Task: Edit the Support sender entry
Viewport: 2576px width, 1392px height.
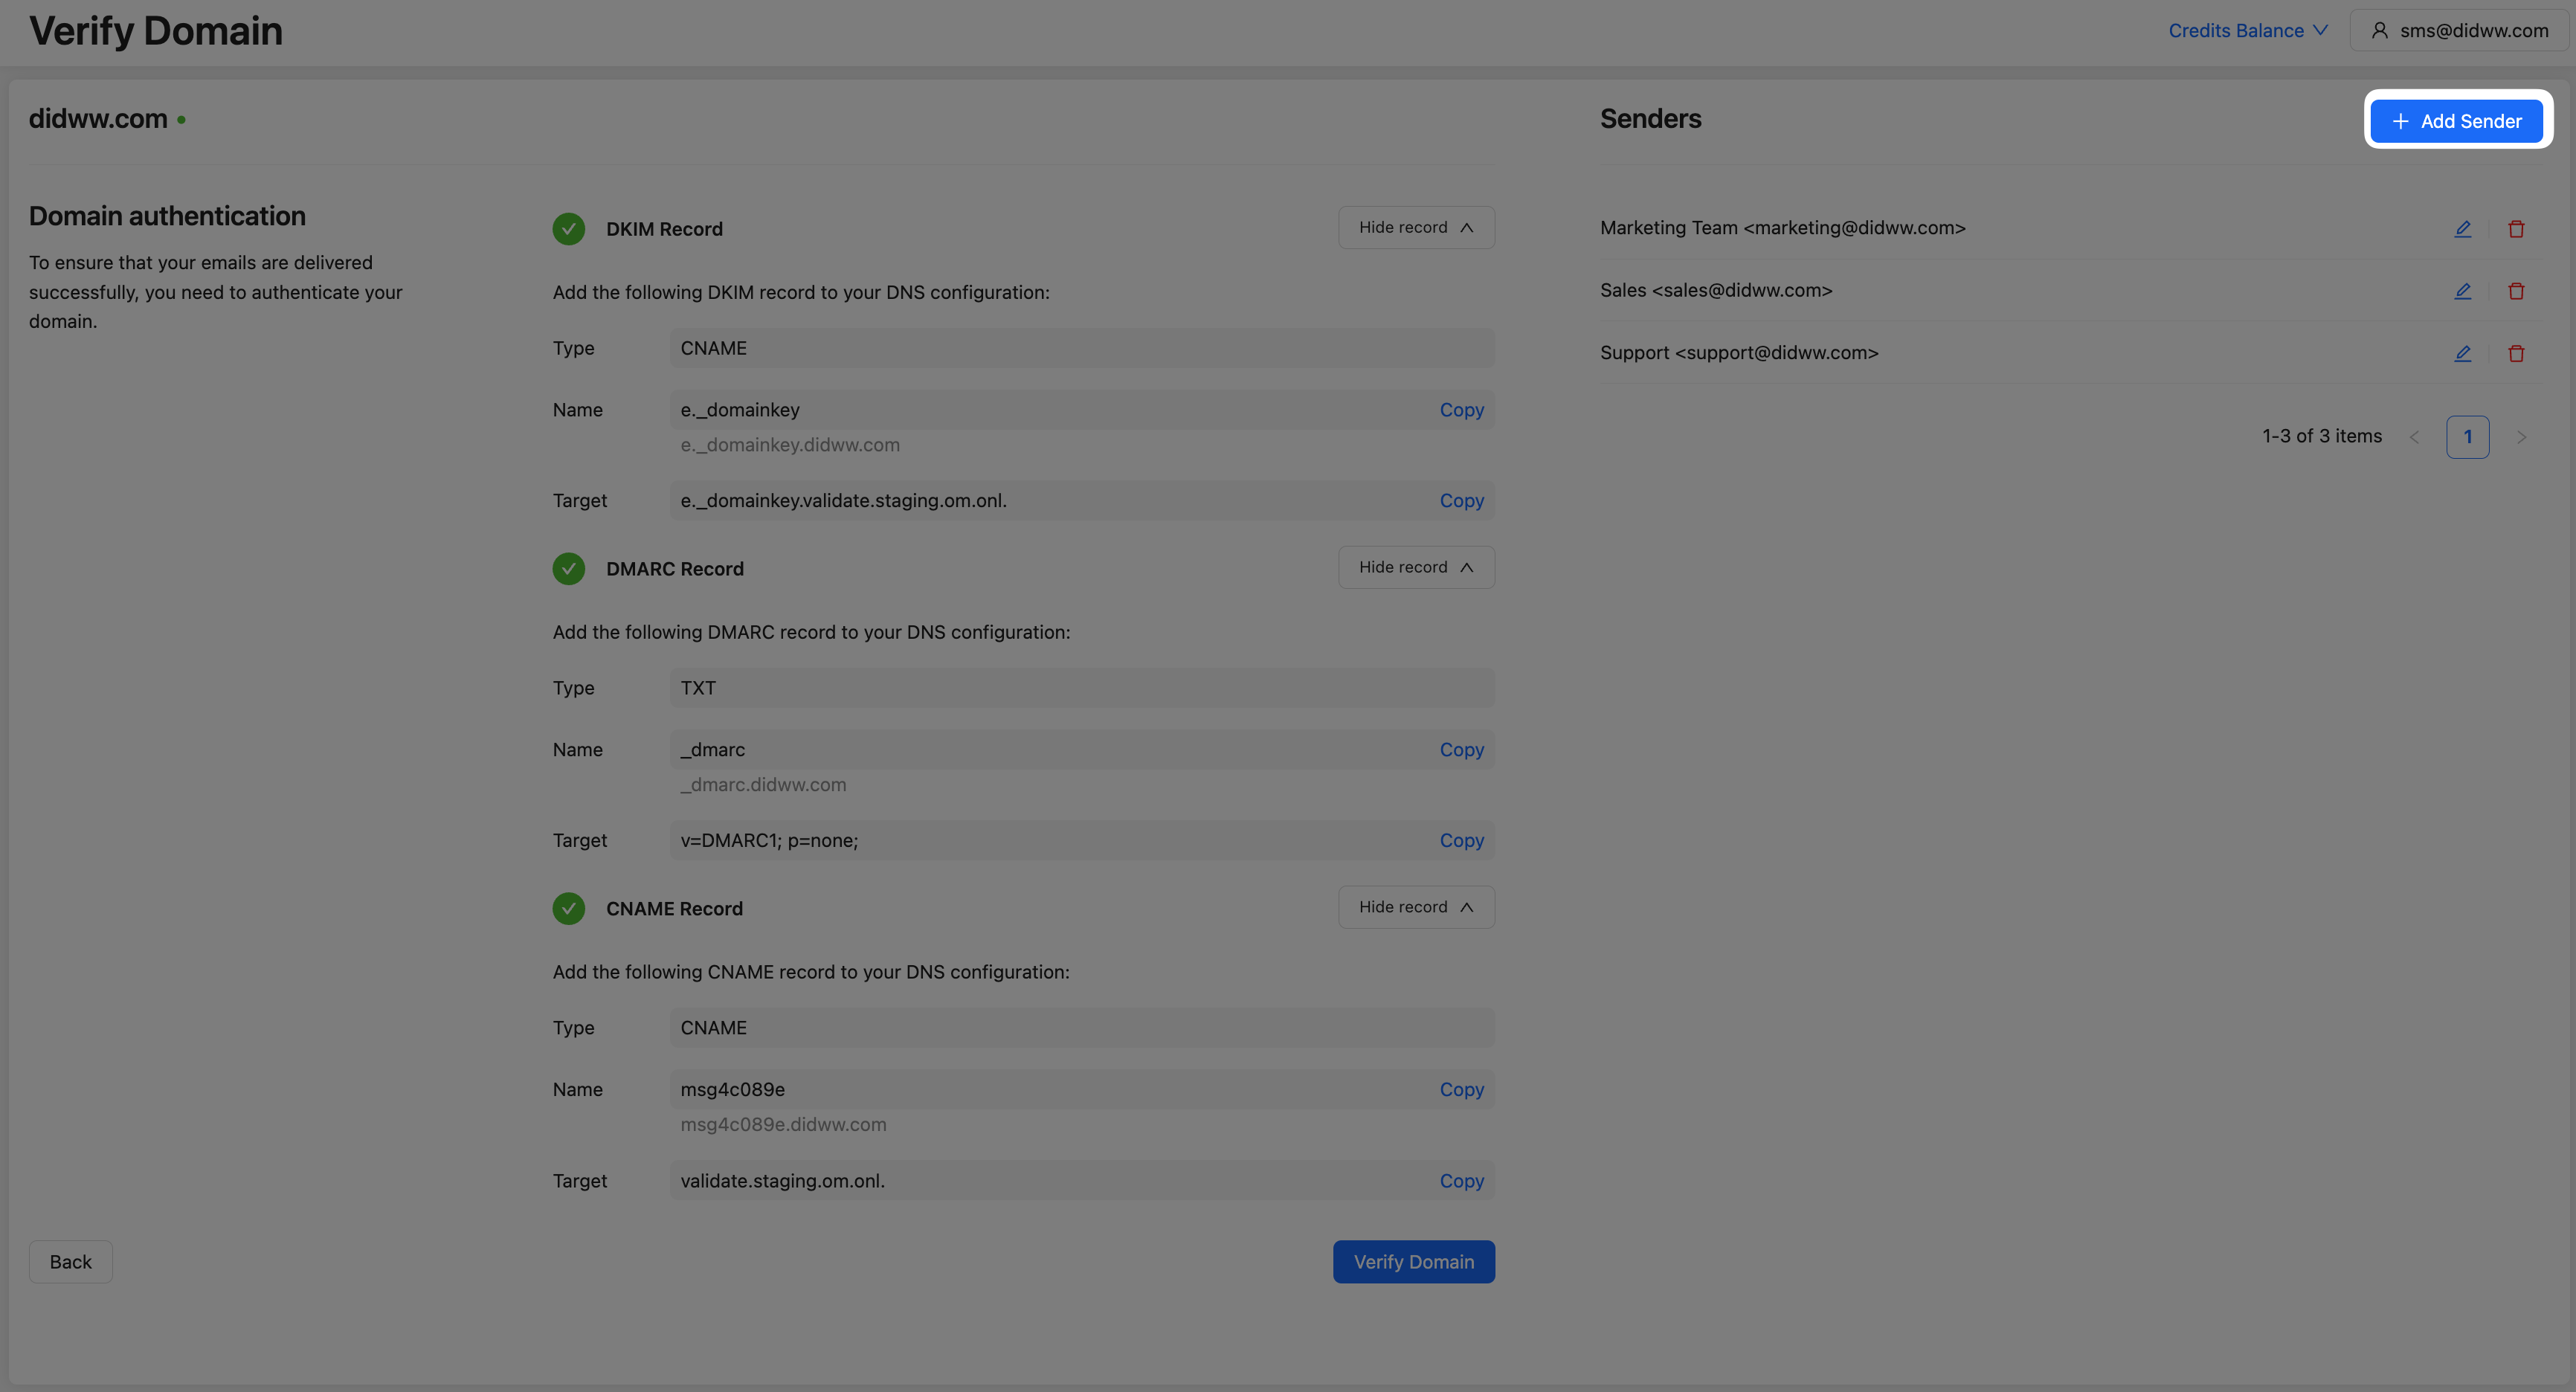Action: [x=2462, y=353]
